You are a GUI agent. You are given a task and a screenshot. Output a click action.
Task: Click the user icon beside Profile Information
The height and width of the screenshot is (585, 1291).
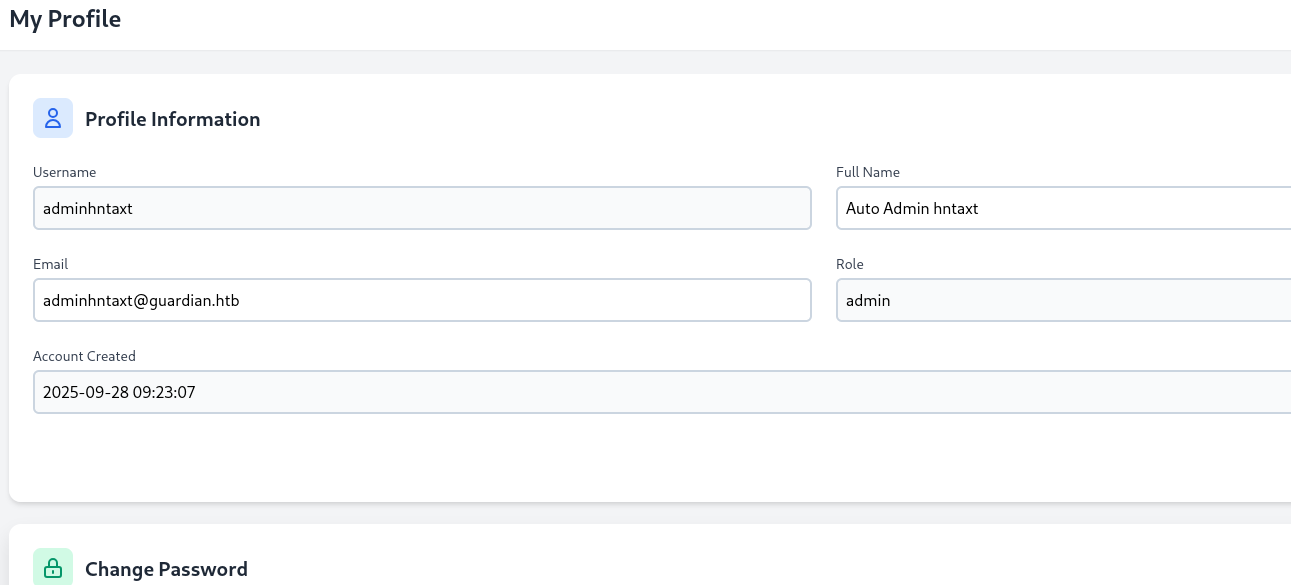[53, 118]
